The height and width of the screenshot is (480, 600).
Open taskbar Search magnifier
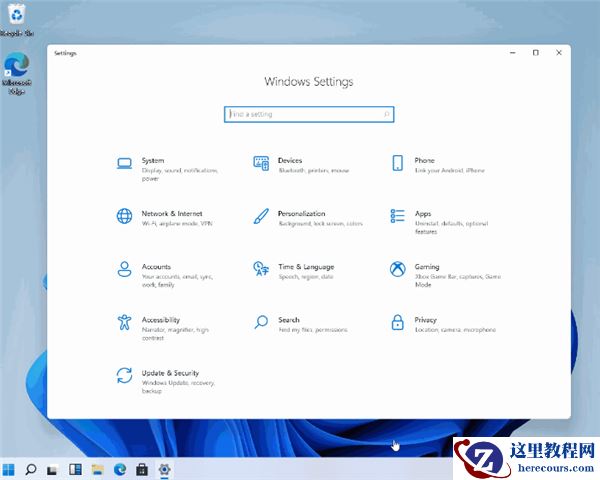click(31, 469)
